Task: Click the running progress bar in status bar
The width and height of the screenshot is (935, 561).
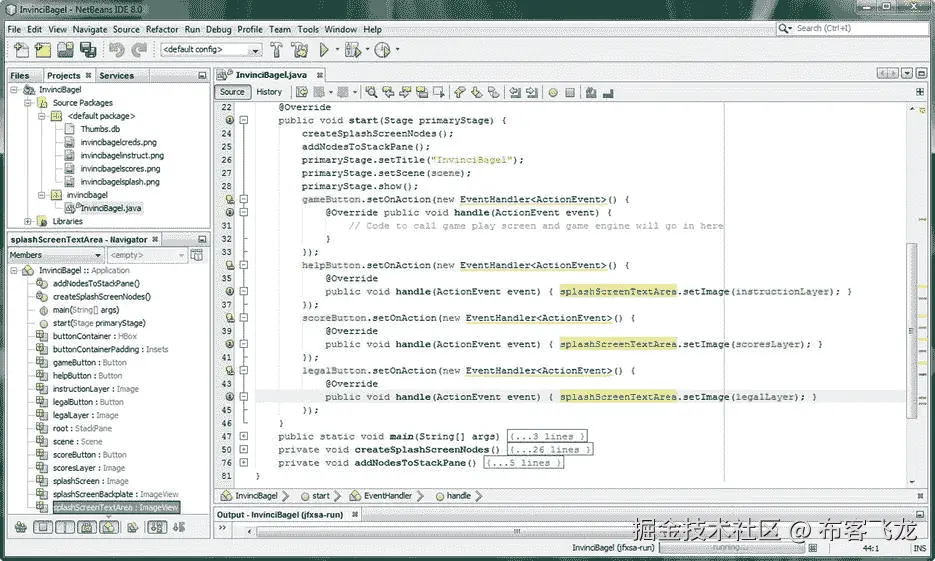Action: [731, 547]
